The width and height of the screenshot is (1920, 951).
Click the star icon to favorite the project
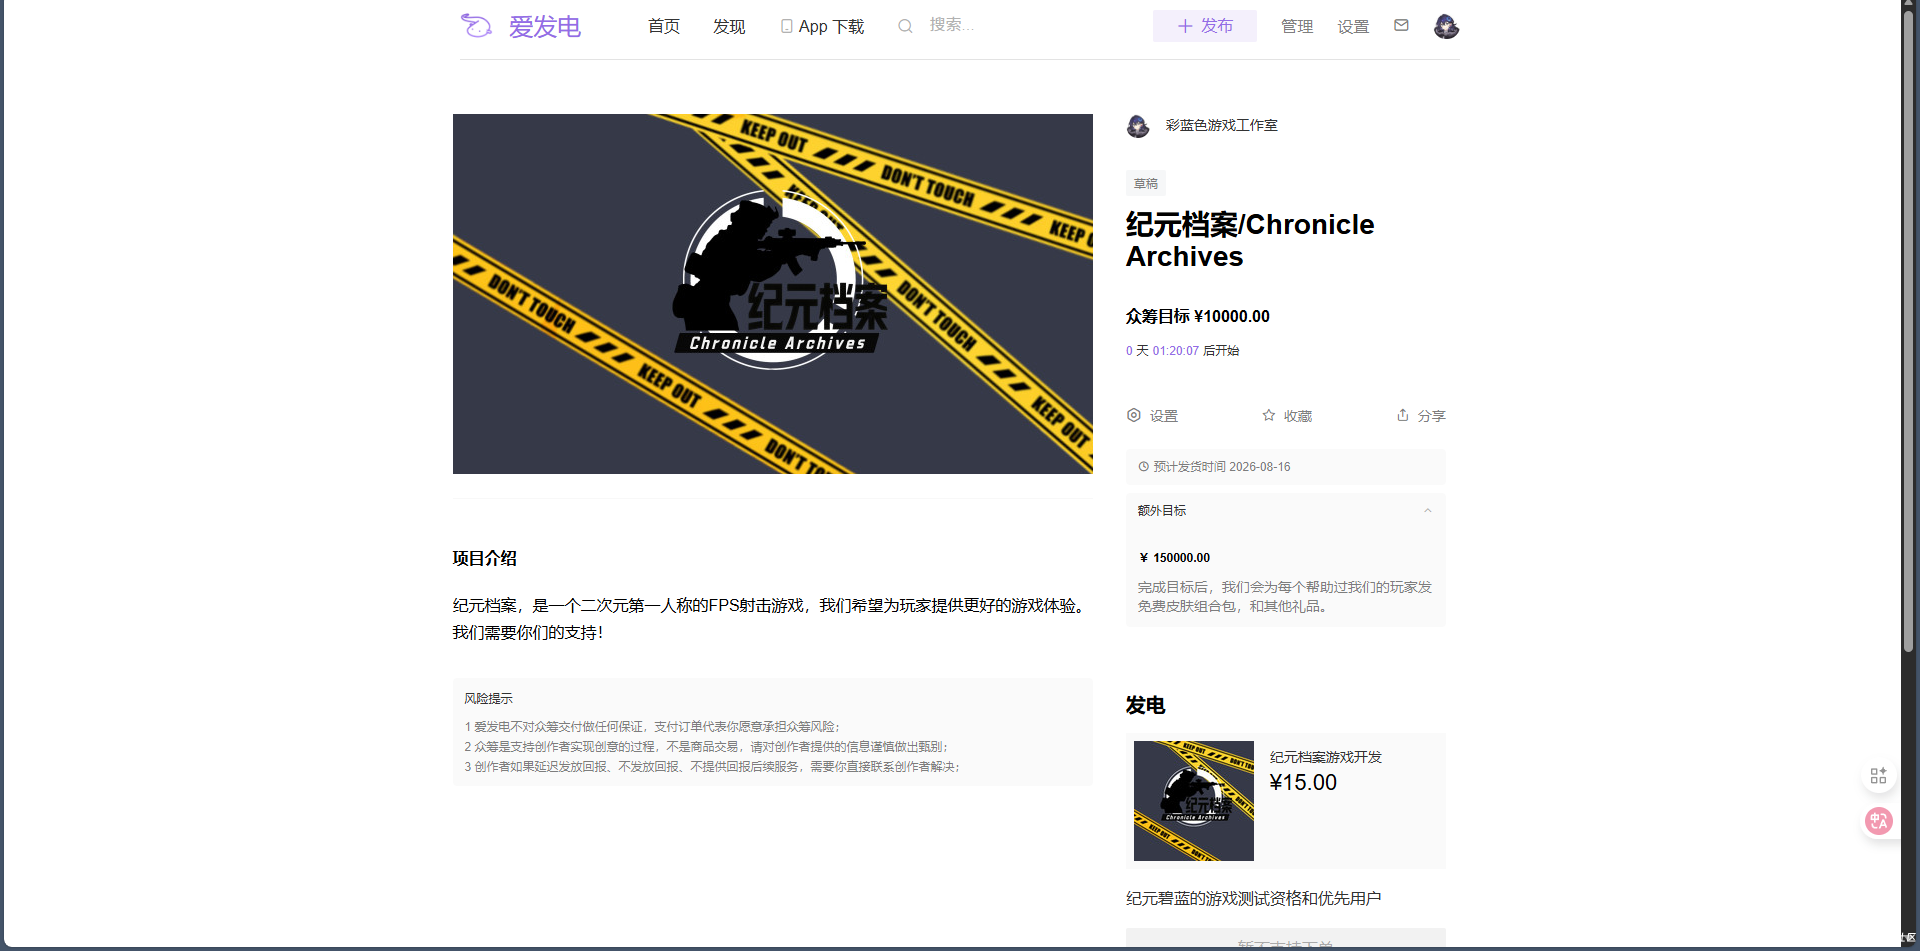tap(1268, 415)
